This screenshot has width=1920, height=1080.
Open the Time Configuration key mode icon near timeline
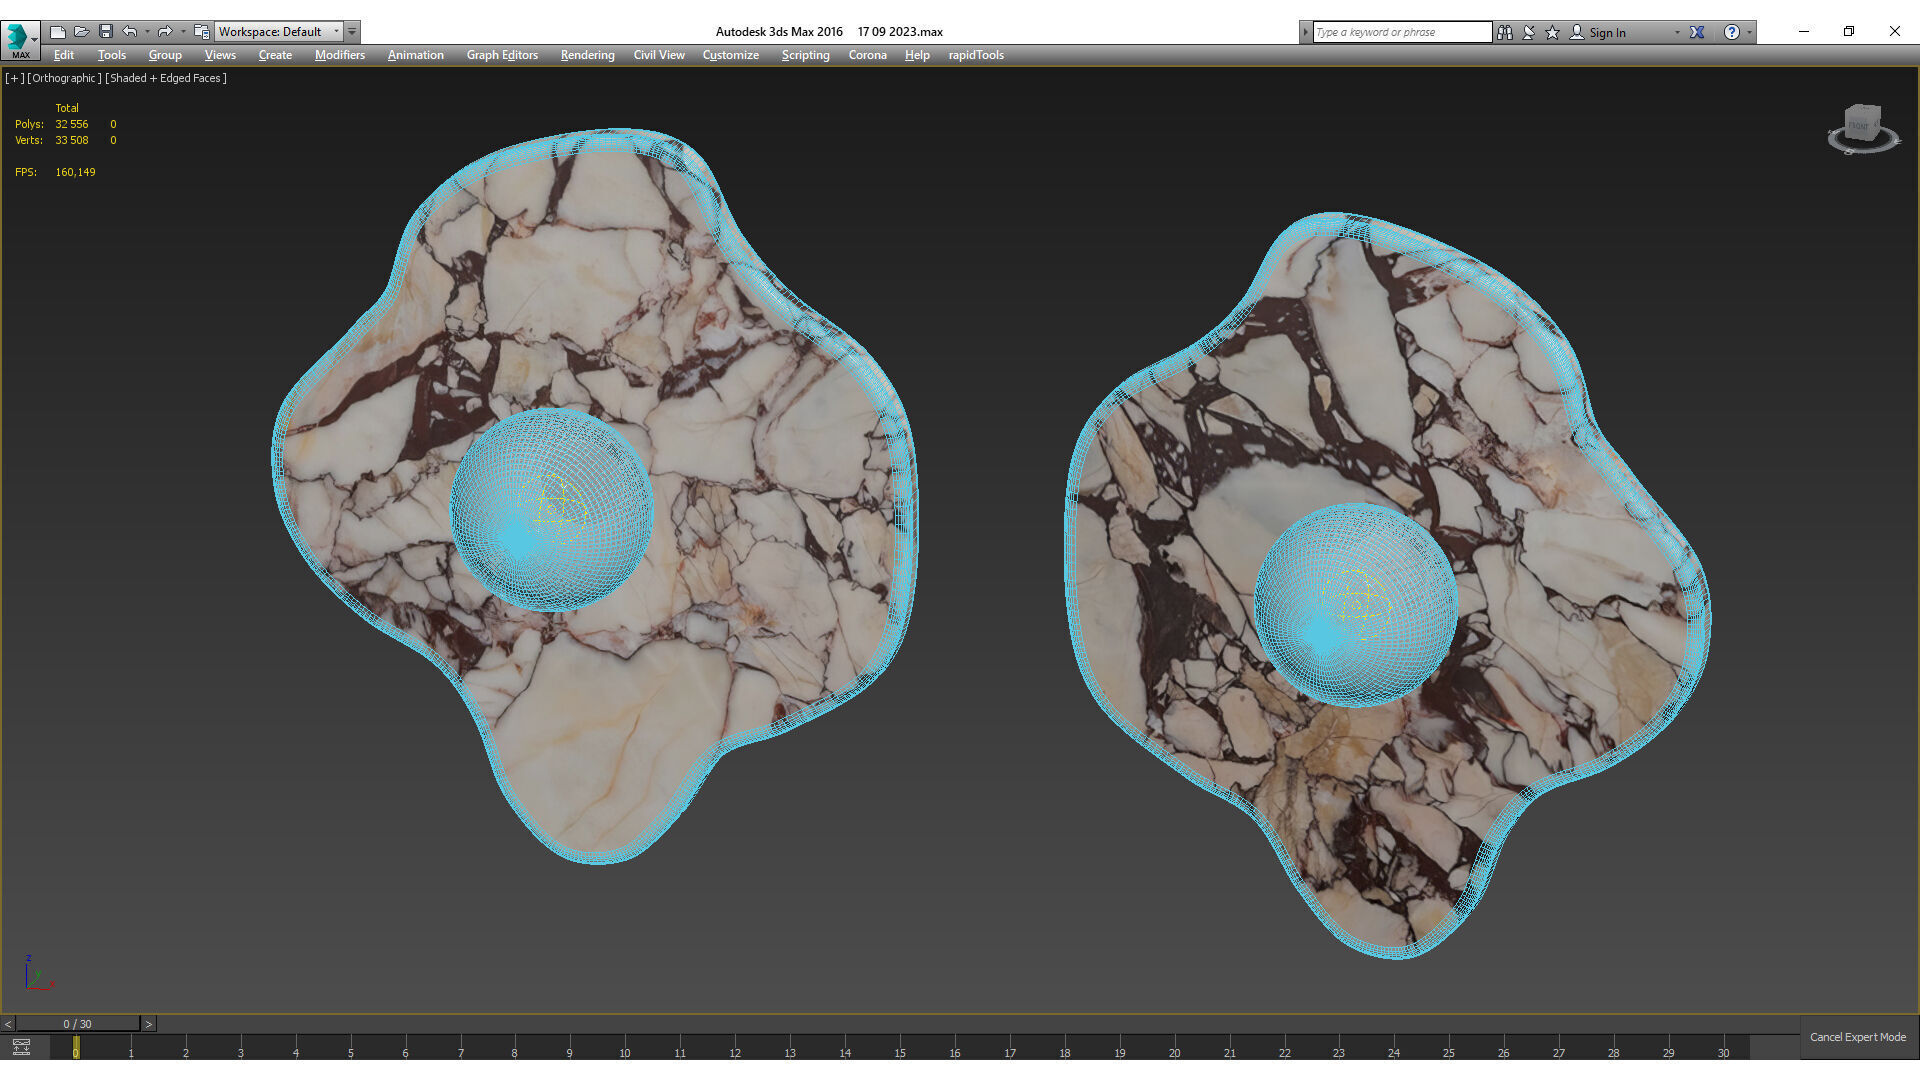point(21,1047)
